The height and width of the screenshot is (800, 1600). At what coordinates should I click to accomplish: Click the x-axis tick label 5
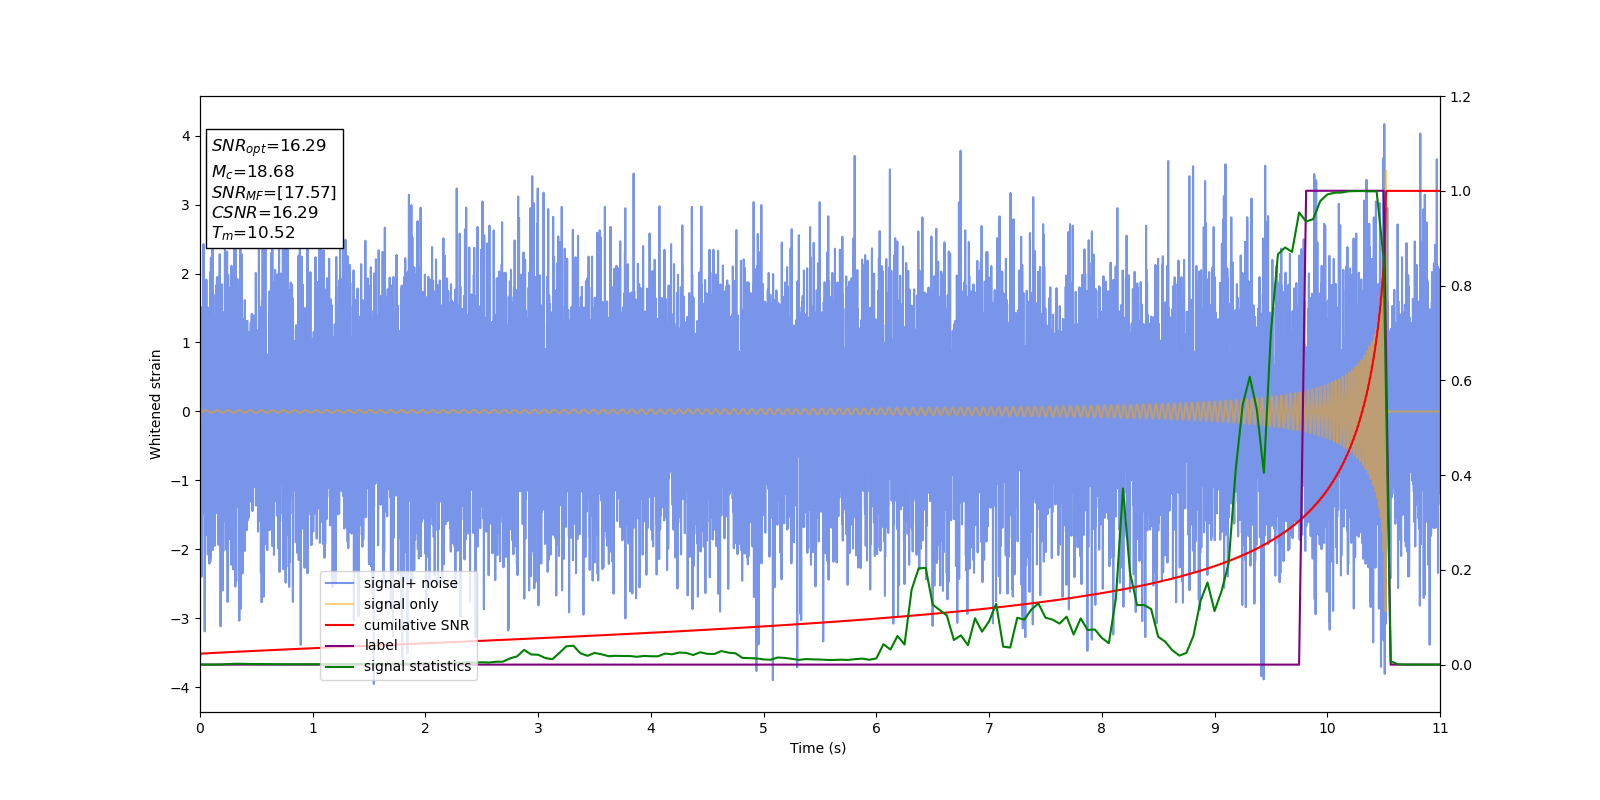click(x=764, y=728)
